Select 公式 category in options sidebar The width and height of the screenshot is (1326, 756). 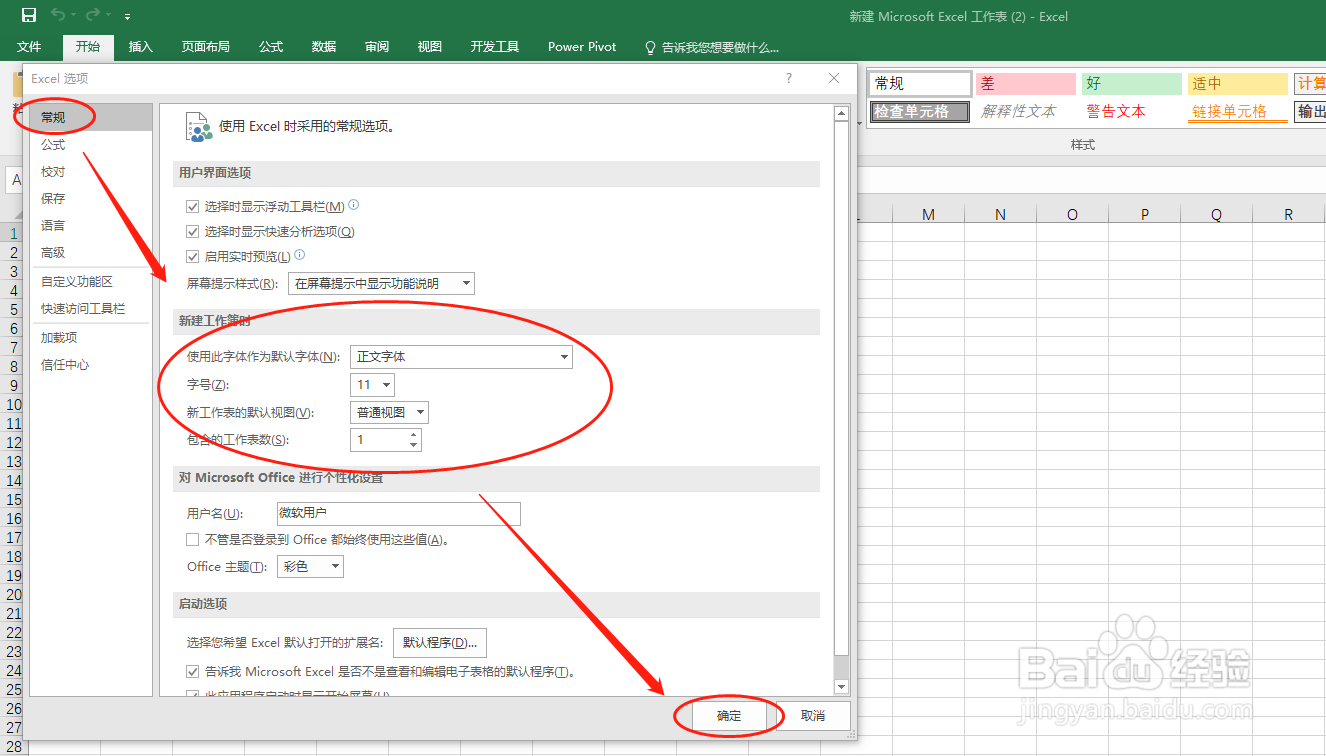point(91,145)
